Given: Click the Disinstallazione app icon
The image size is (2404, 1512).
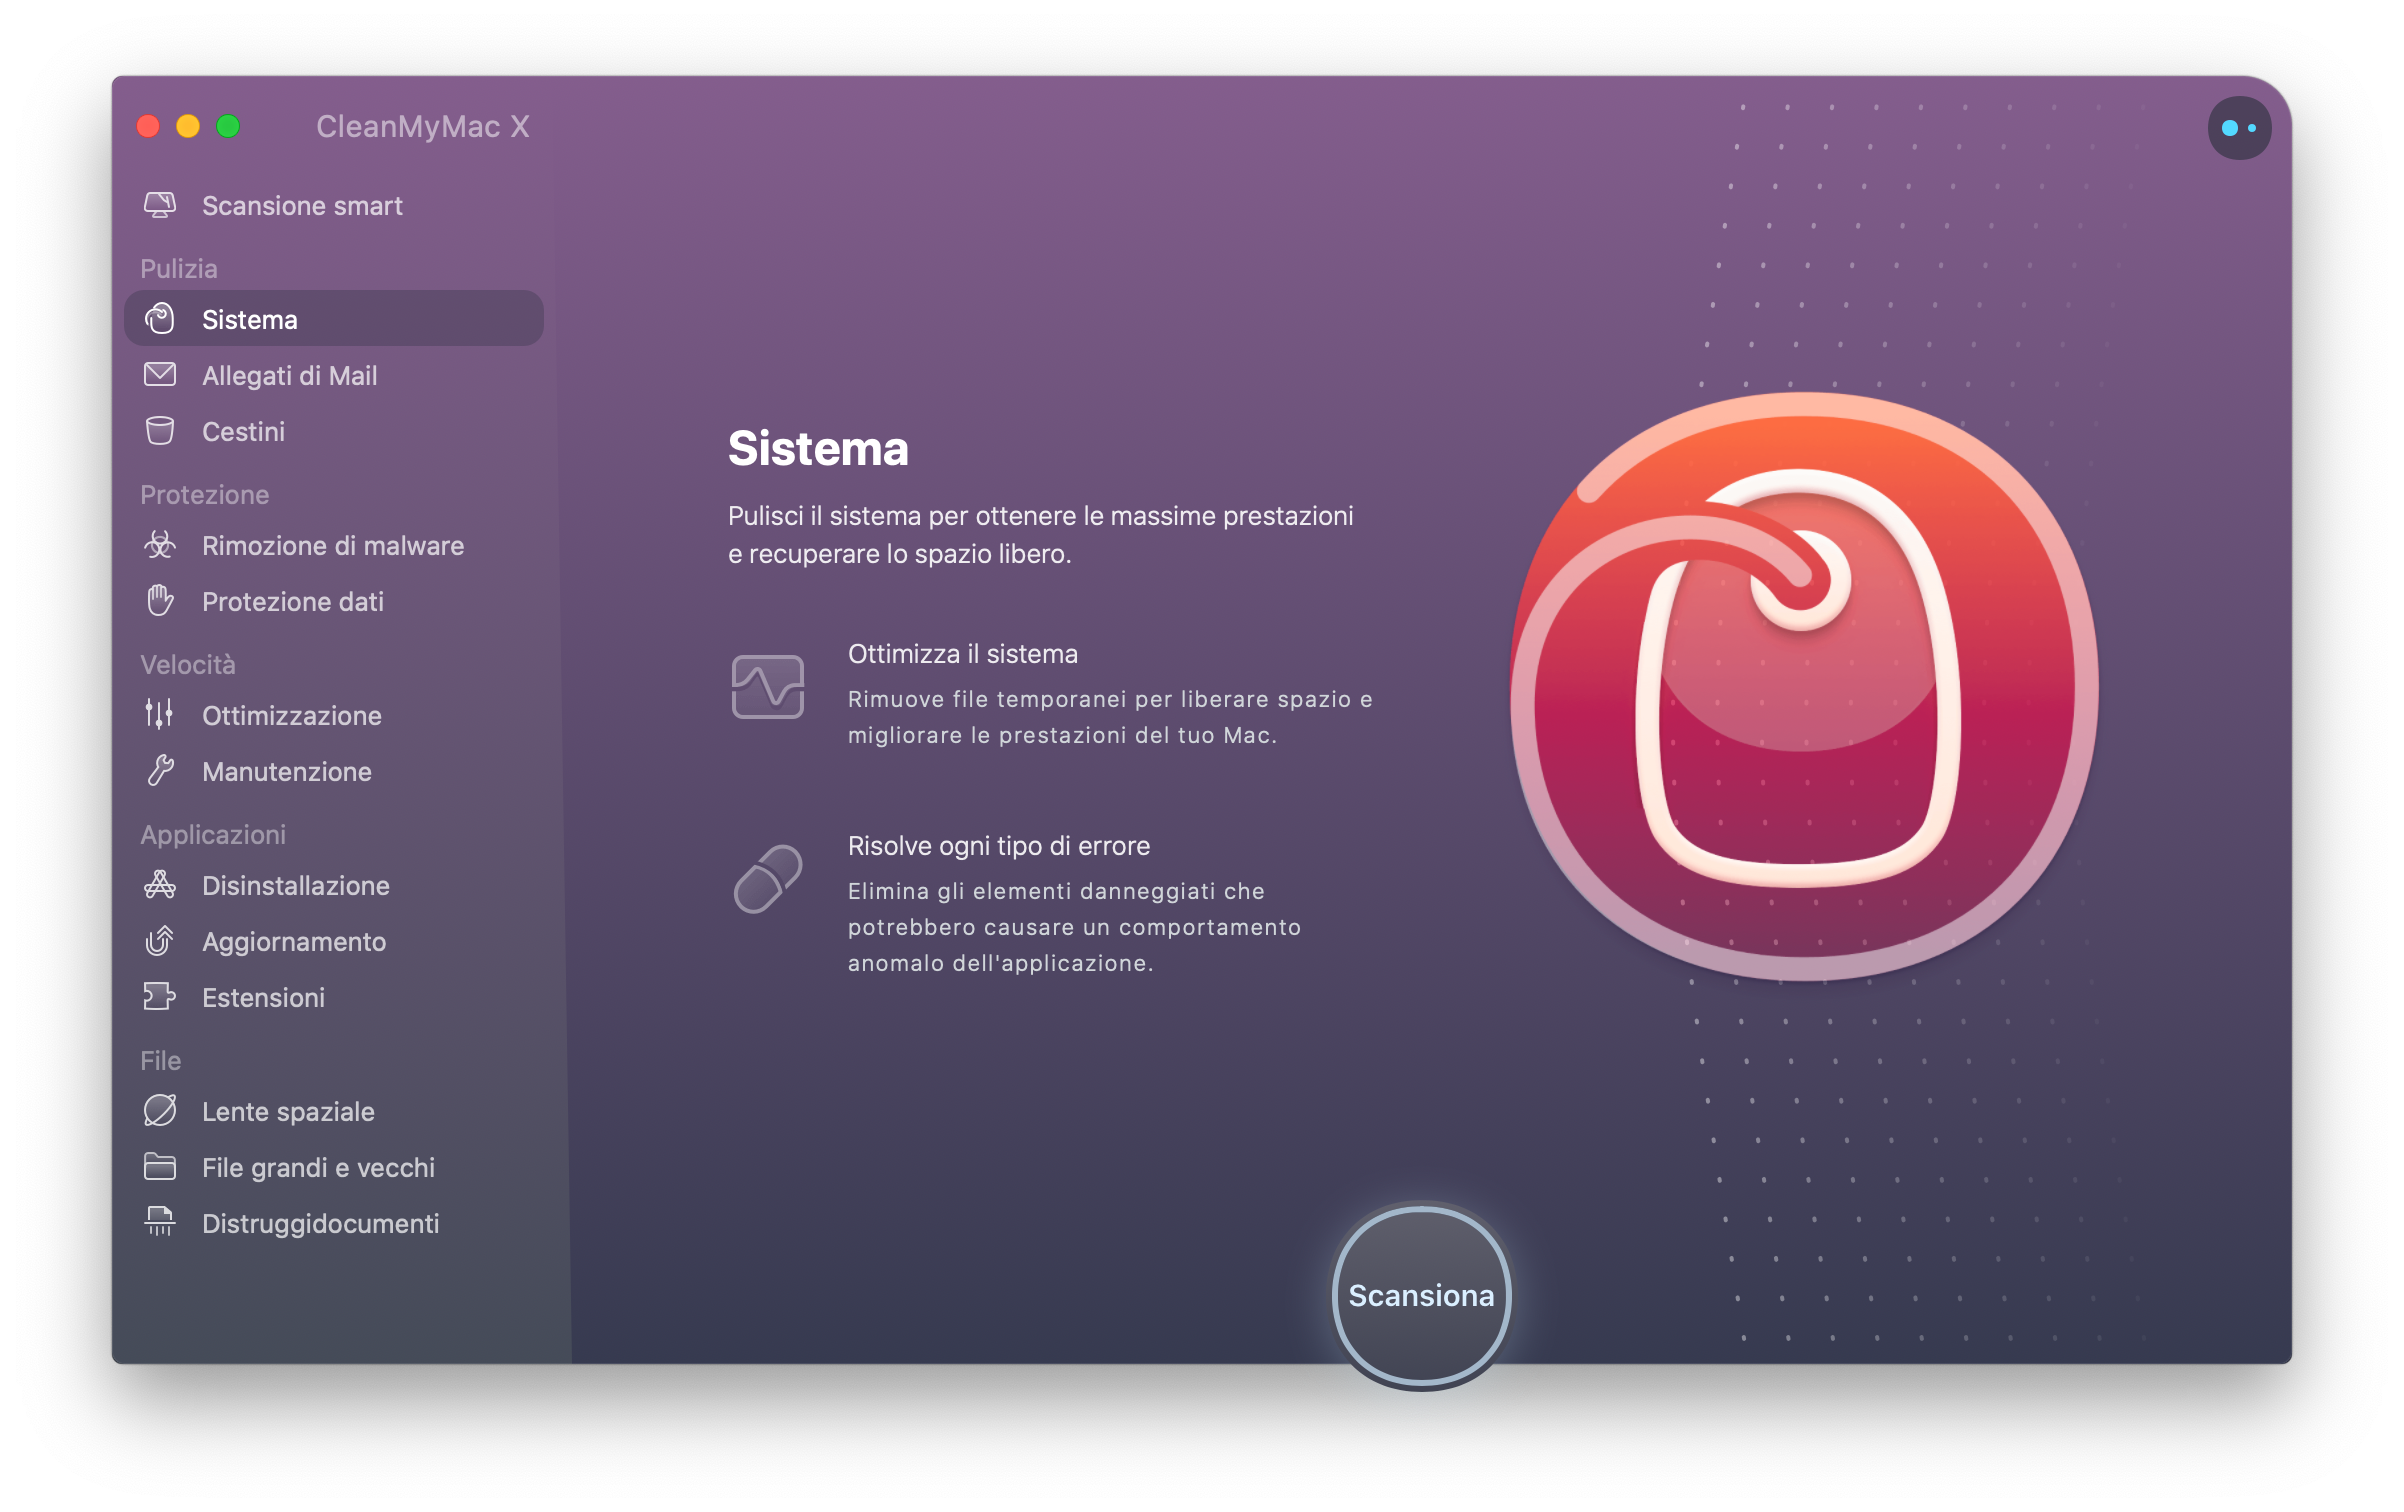Looking at the screenshot, I should click(x=160, y=885).
